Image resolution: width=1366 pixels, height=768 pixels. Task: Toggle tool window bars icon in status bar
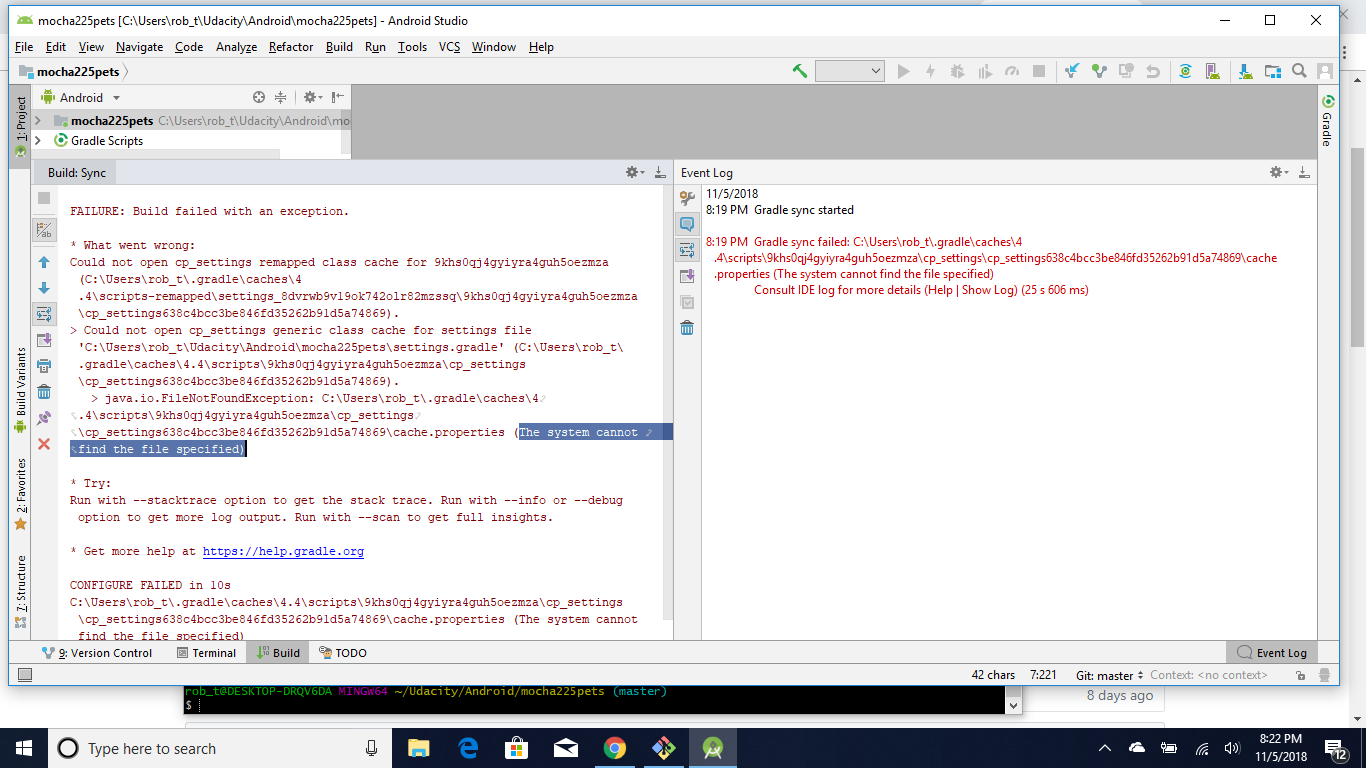click(25, 675)
